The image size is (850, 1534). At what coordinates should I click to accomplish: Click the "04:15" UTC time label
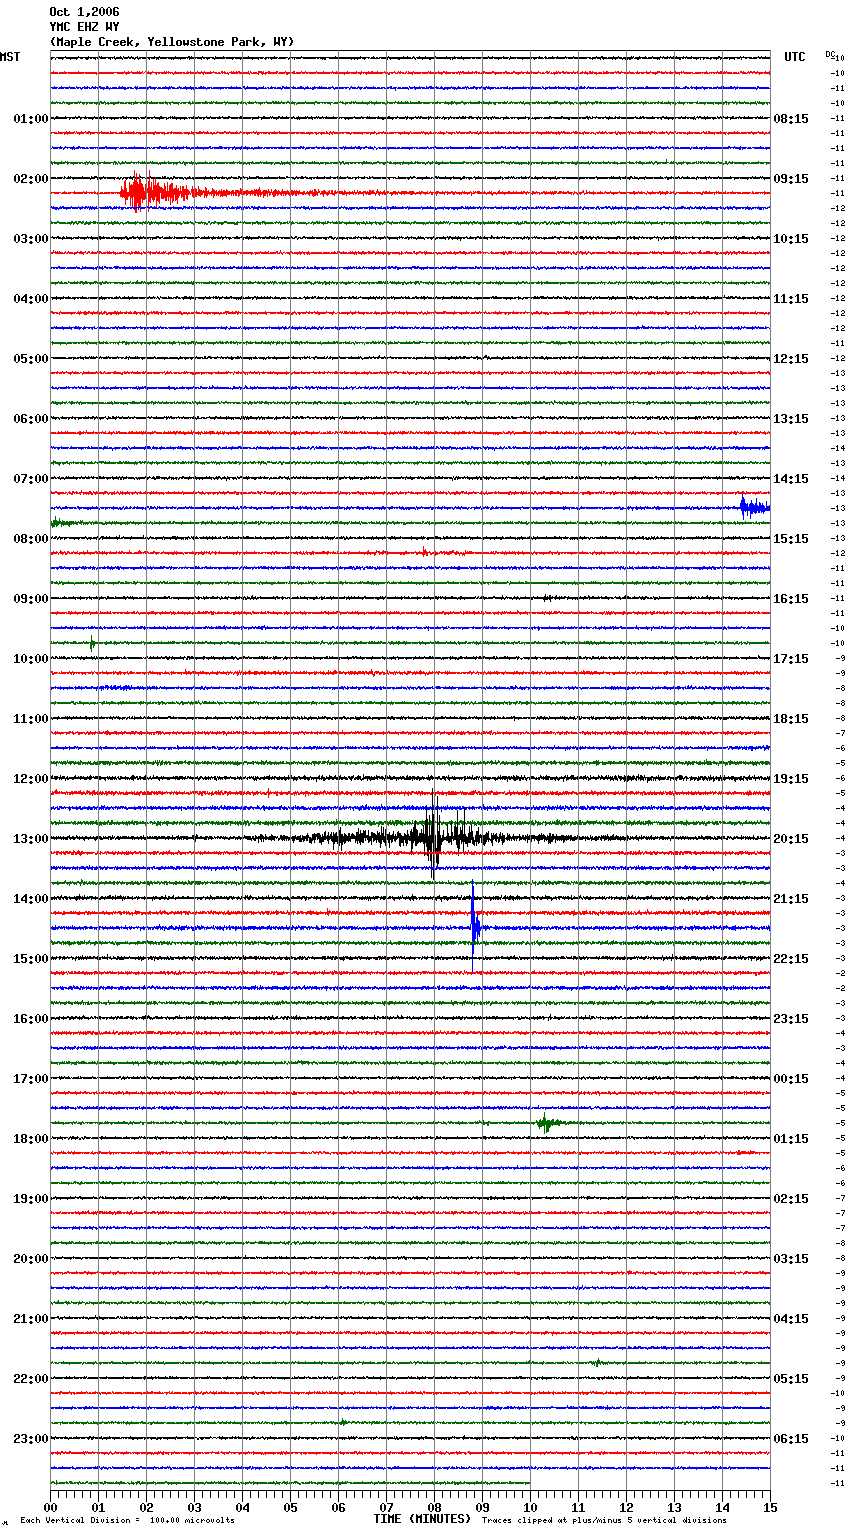(x=791, y=1319)
